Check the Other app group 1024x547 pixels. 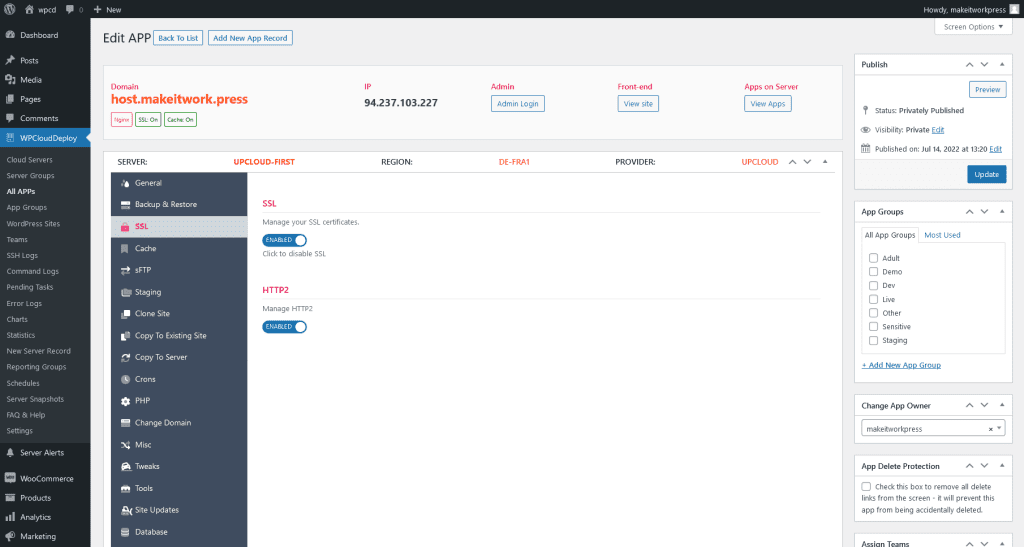[873, 313]
